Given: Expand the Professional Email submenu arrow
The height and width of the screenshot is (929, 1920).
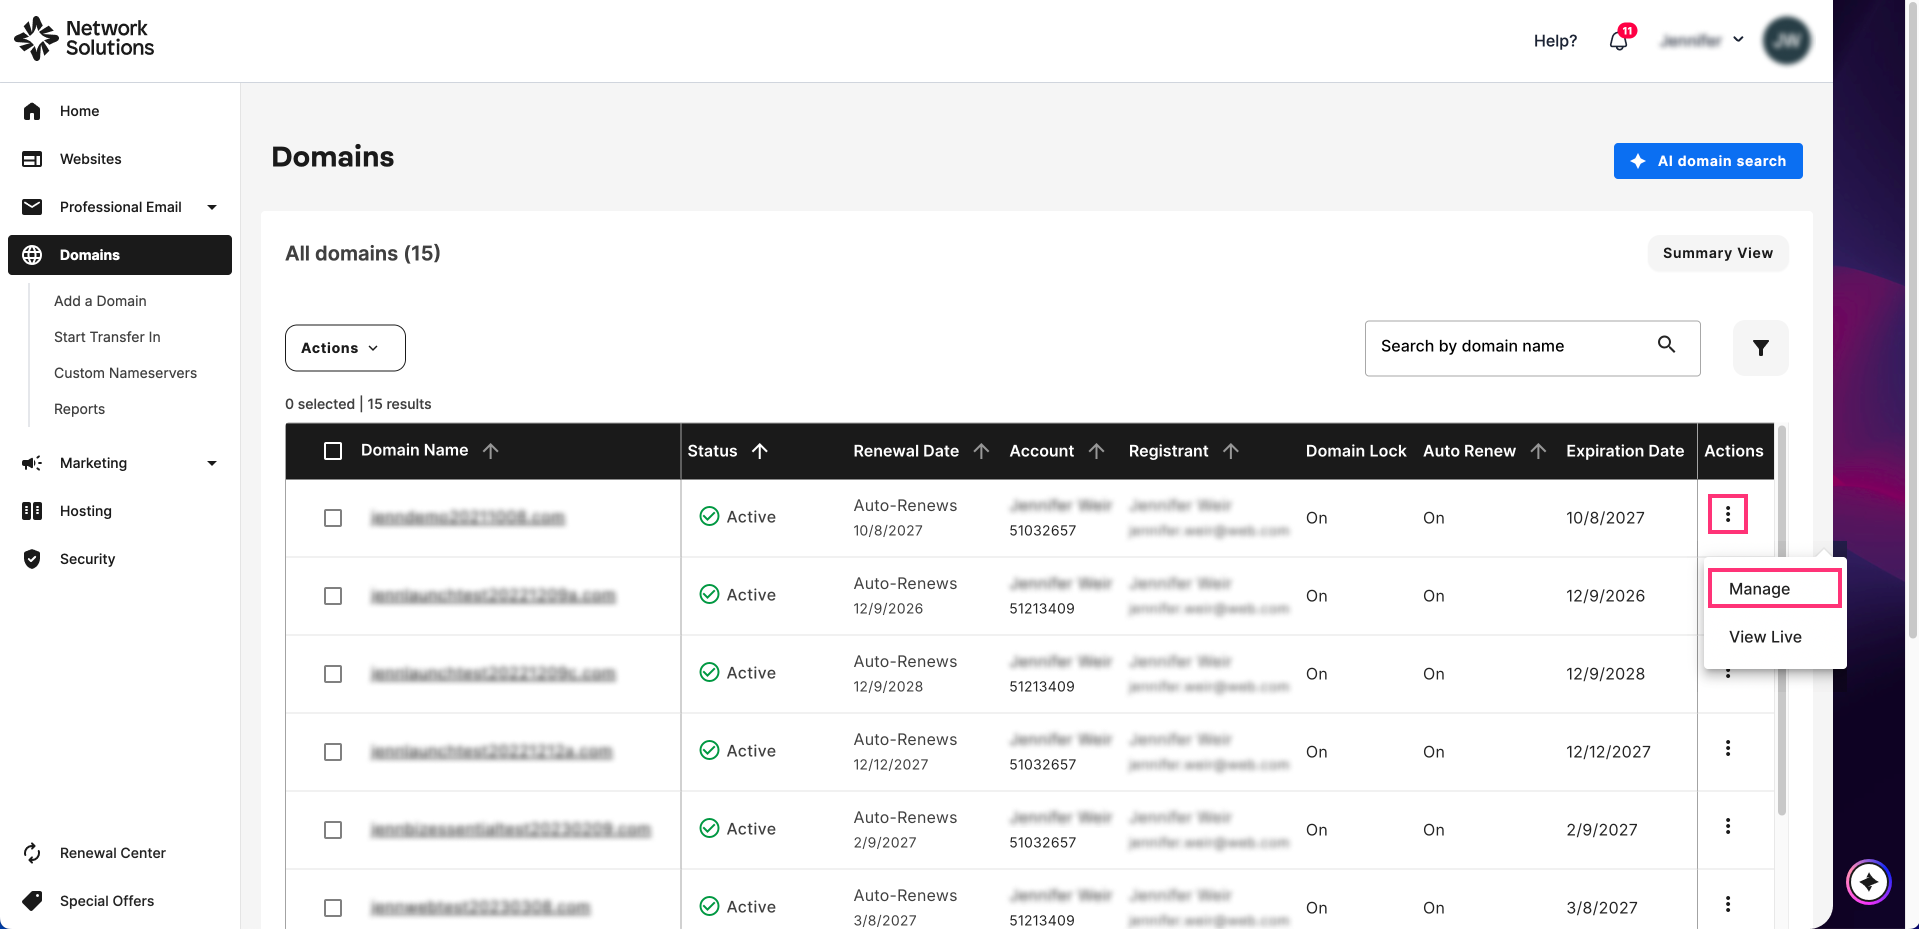Looking at the screenshot, I should pyautogui.click(x=212, y=207).
